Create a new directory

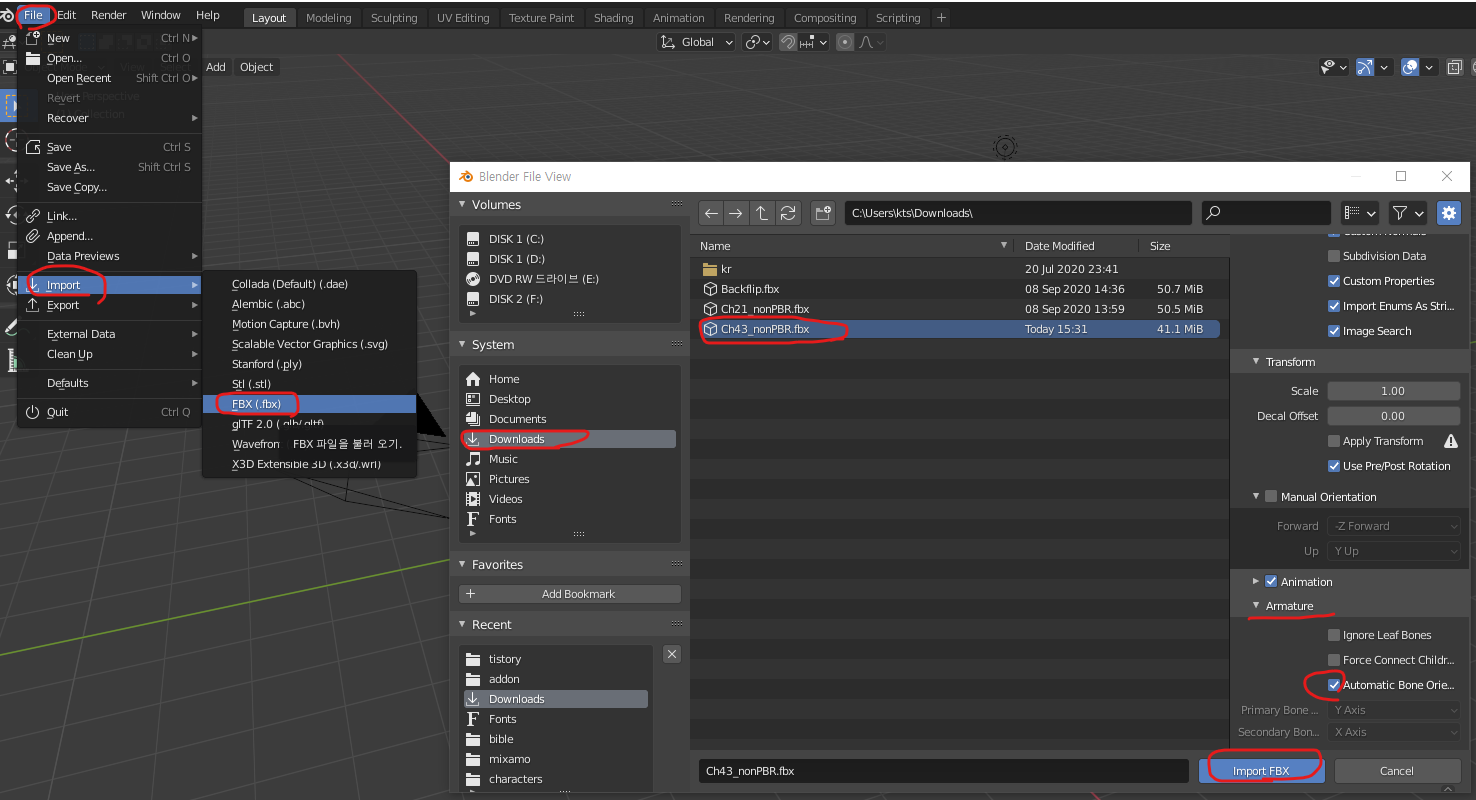pyautogui.click(x=823, y=213)
